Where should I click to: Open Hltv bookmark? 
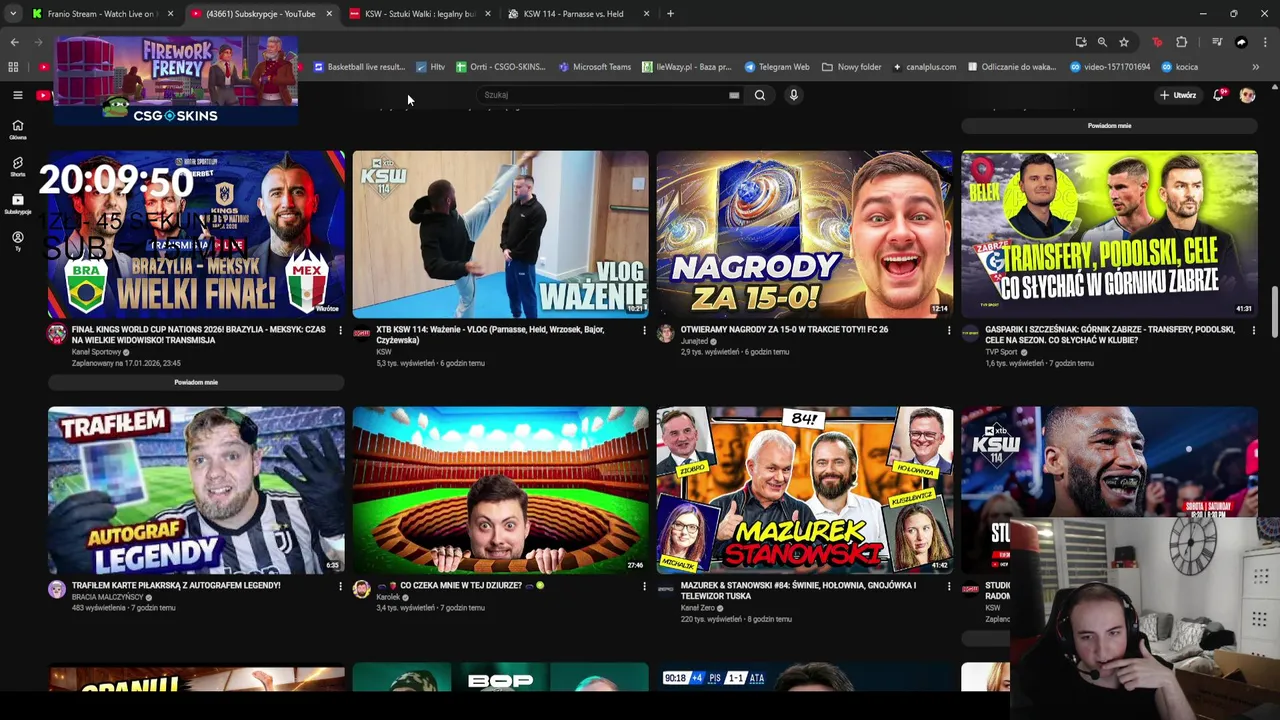[x=430, y=67]
